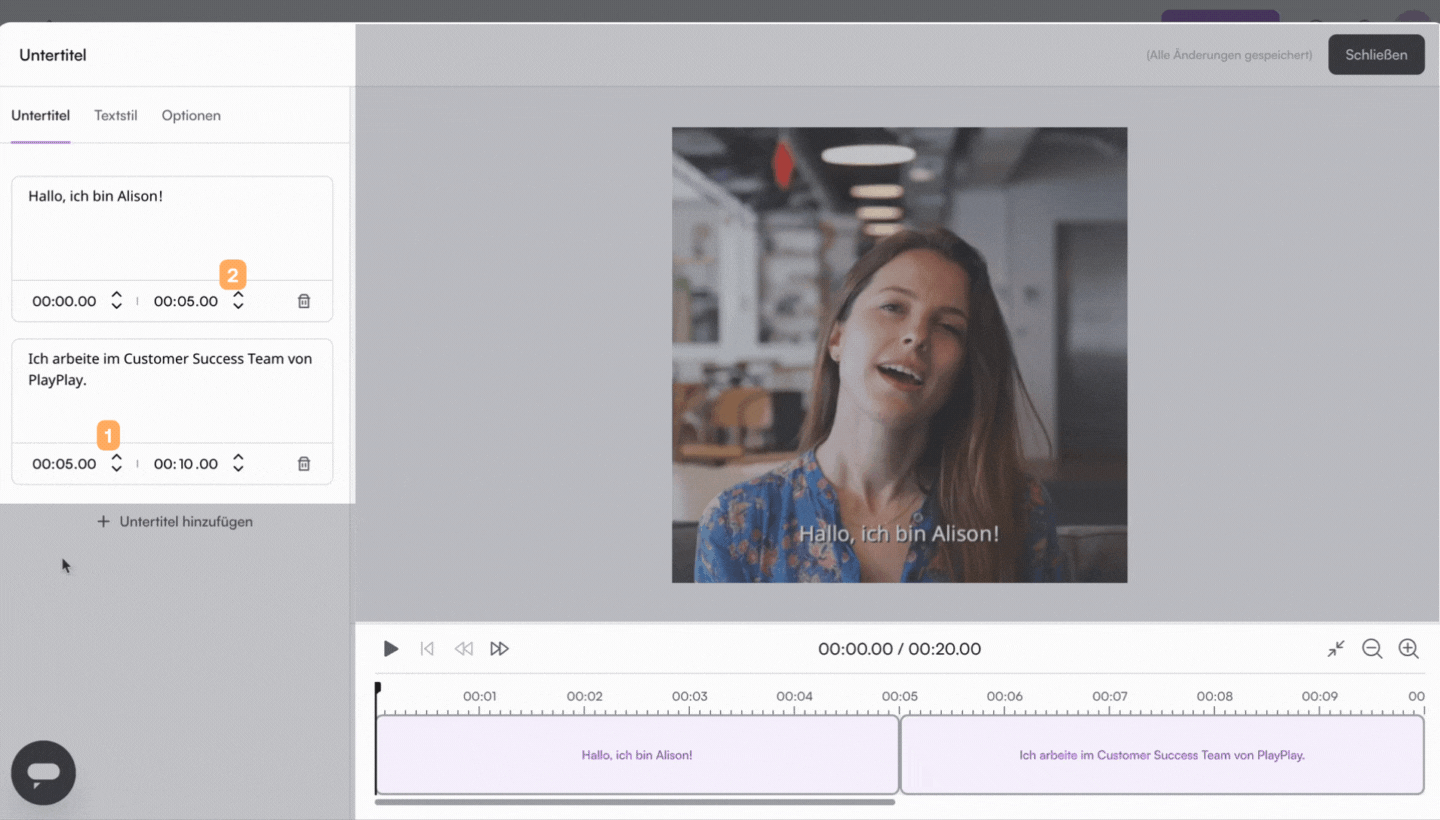Image resolution: width=1440 pixels, height=820 pixels.
Task: Click the 'Alle Änderungen gespeichert' status text
Action: click(1229, 55)
